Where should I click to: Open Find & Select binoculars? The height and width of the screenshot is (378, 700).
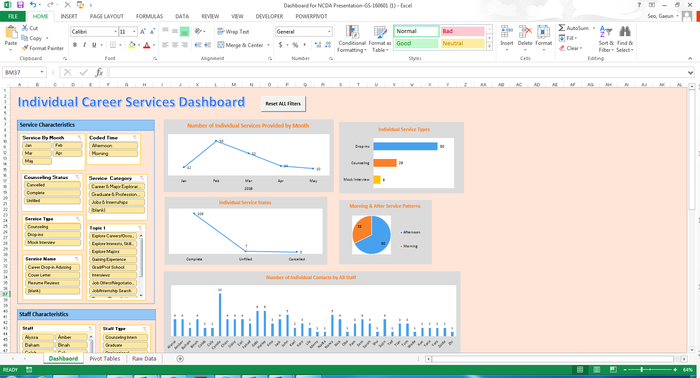tap(625, 39)
